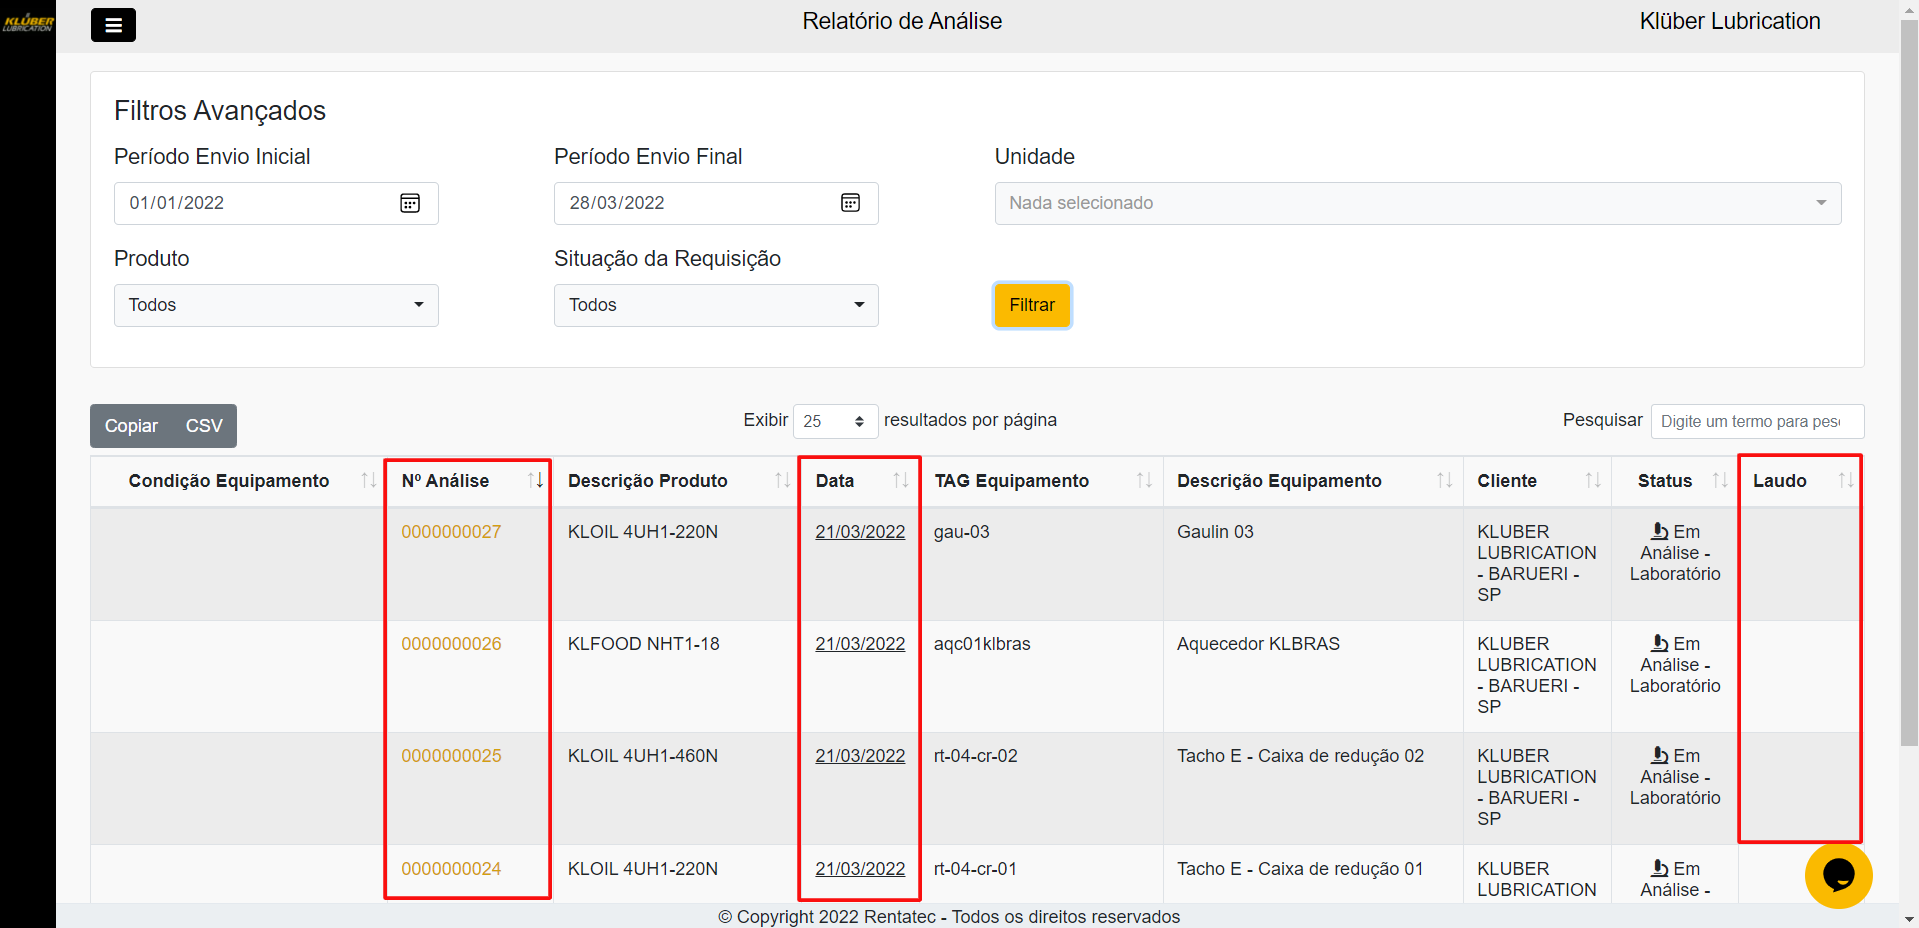This screenshot has width=1919, height=928.
Task: Change results per page selector
Action: tap(835, 421)
